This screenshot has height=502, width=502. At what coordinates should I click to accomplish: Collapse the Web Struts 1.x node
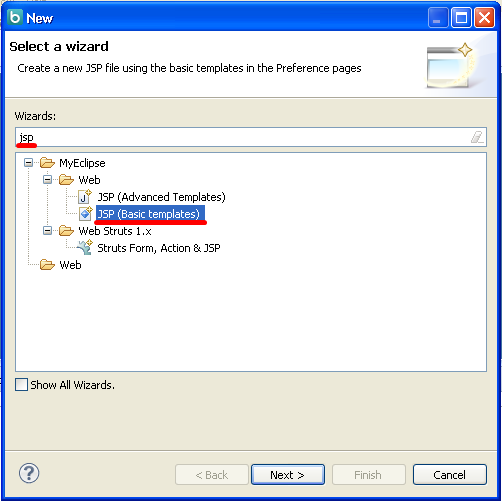tap(48, 231)
